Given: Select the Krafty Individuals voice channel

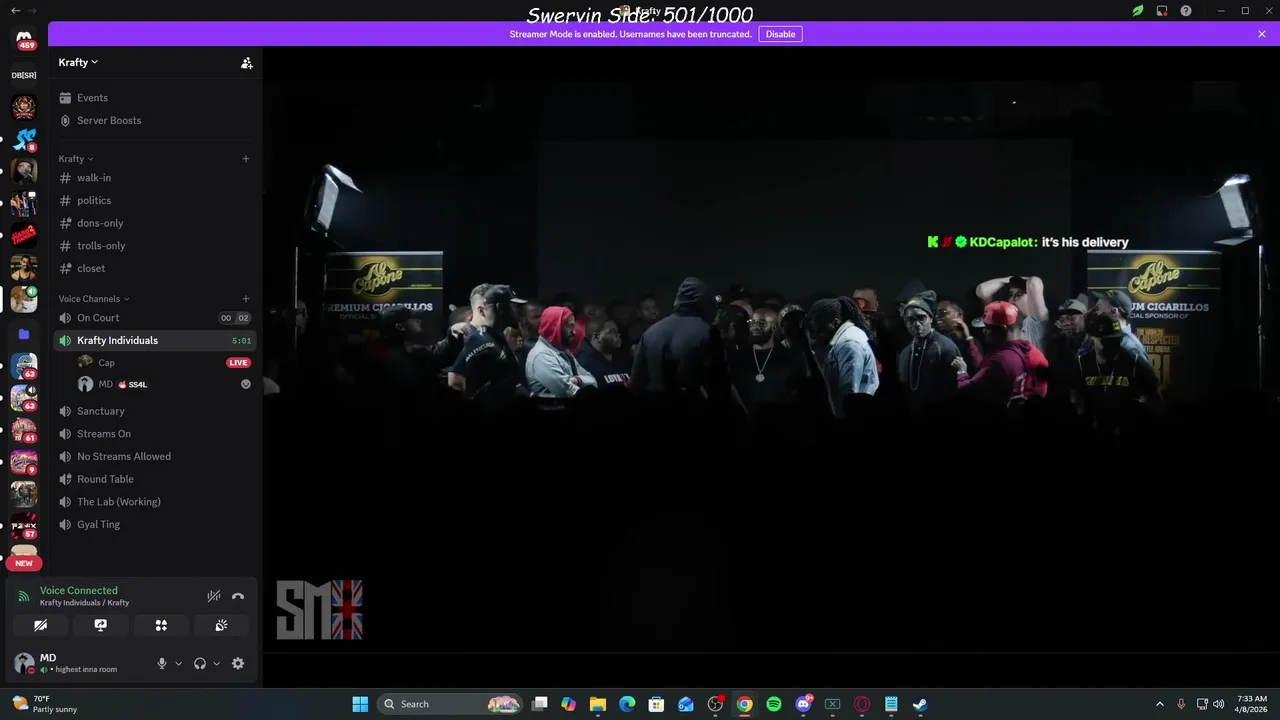Looking at the screenshot, I should pos(155,340).
